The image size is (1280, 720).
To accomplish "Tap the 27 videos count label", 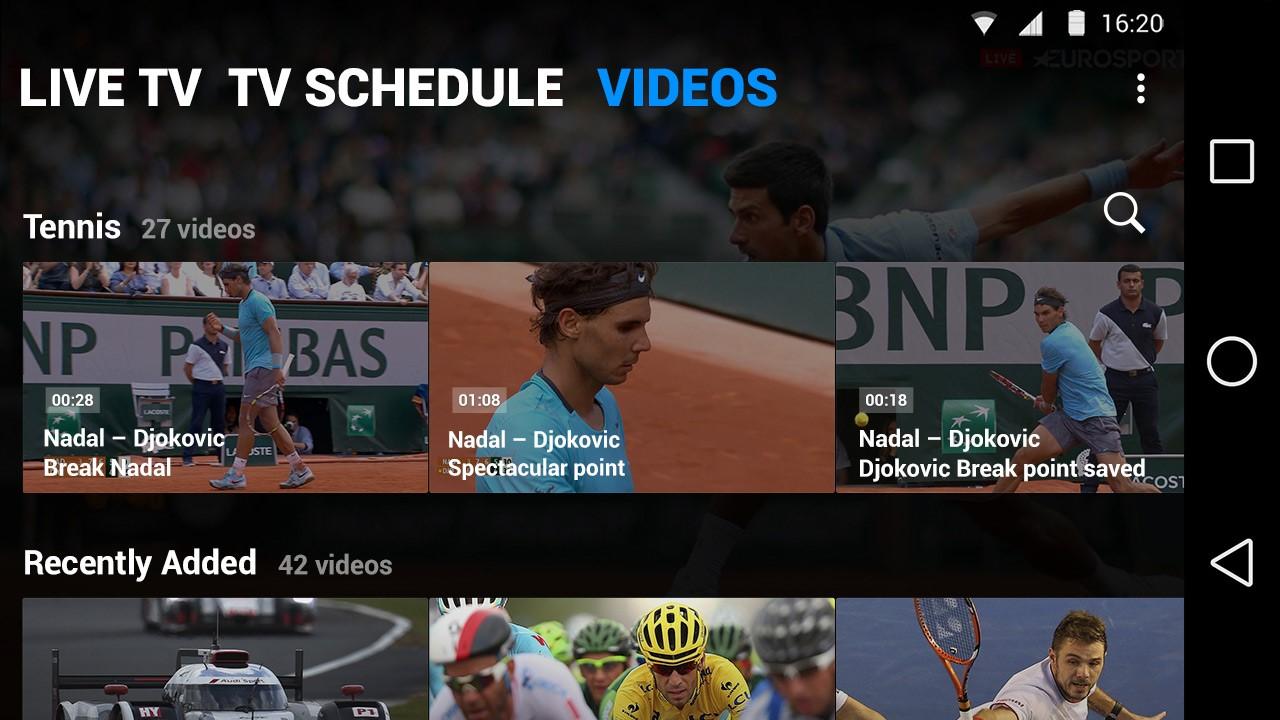I will [198, 229].
